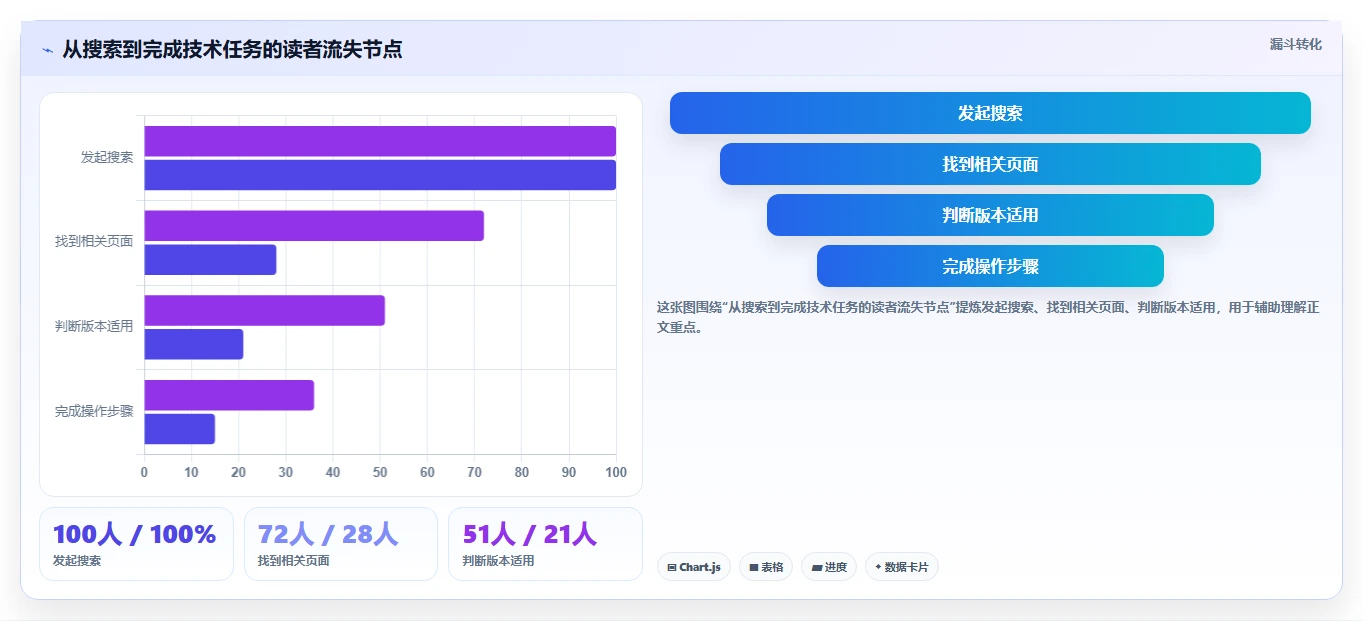Screen dimensions: 1363x621
Task: Click the Chart.js tag
Action: tap(694, 567)
